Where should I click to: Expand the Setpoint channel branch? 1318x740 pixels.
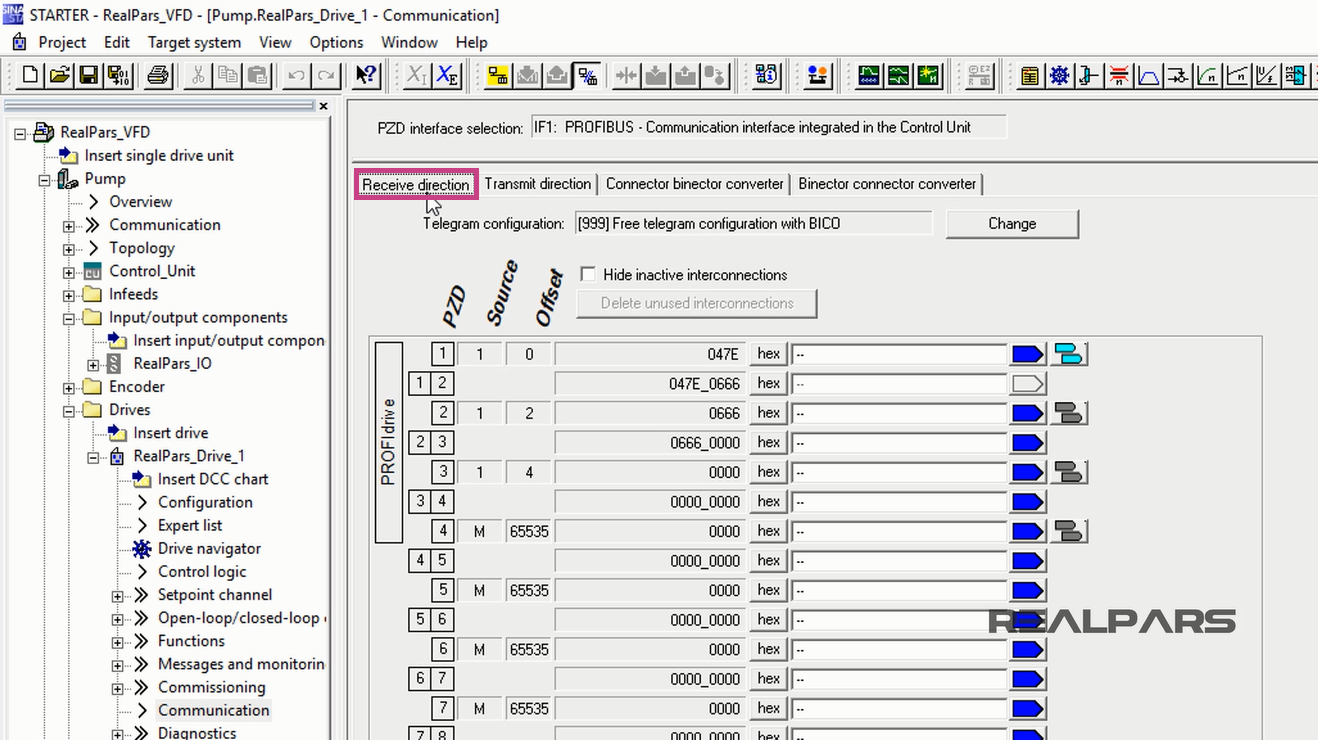point(117,594)
